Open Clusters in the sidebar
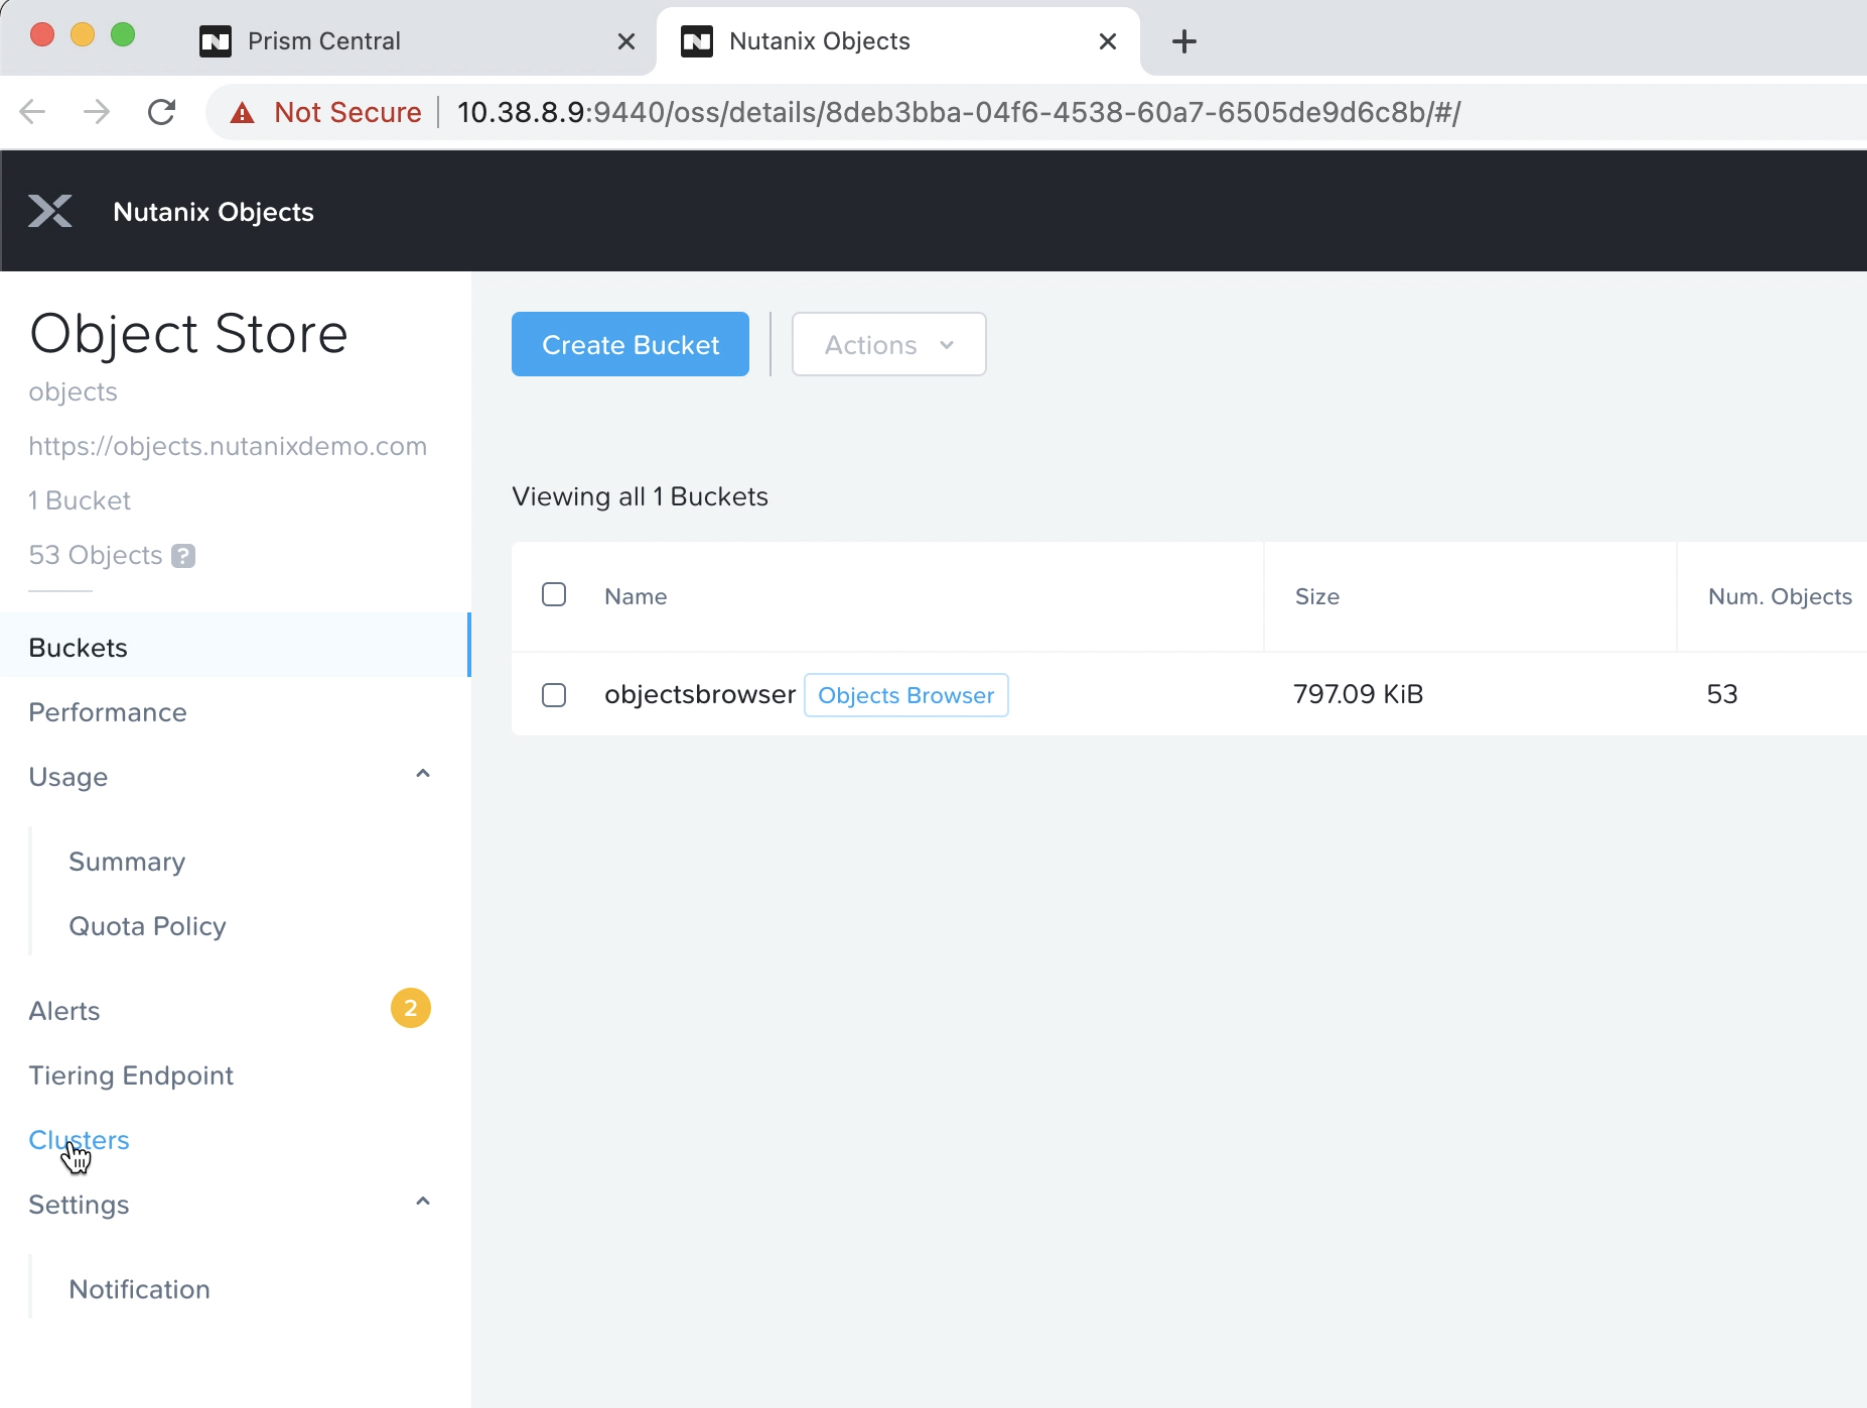1867x1408 pixels. (x=79, y=1140)
